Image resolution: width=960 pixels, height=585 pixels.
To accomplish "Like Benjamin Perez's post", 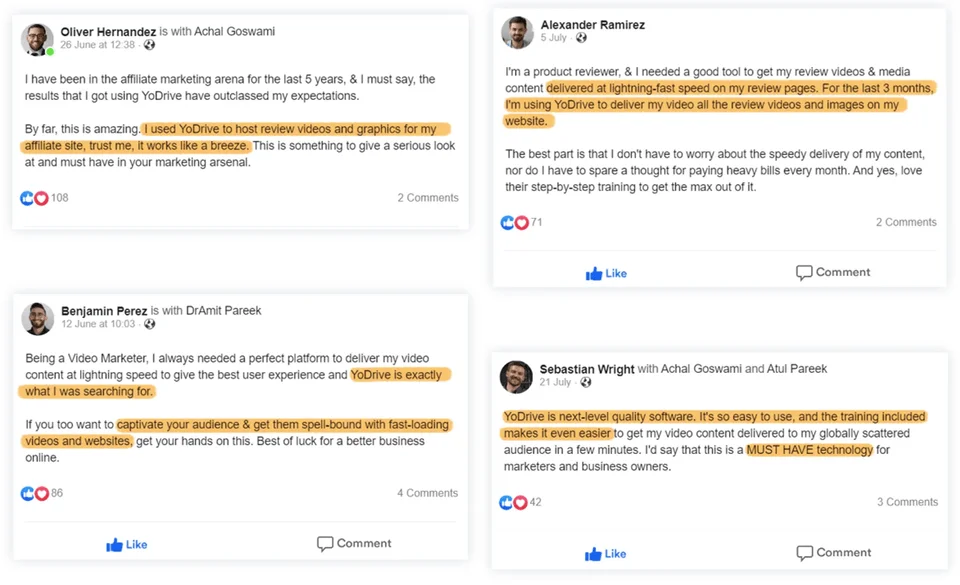I will point(127,544).
